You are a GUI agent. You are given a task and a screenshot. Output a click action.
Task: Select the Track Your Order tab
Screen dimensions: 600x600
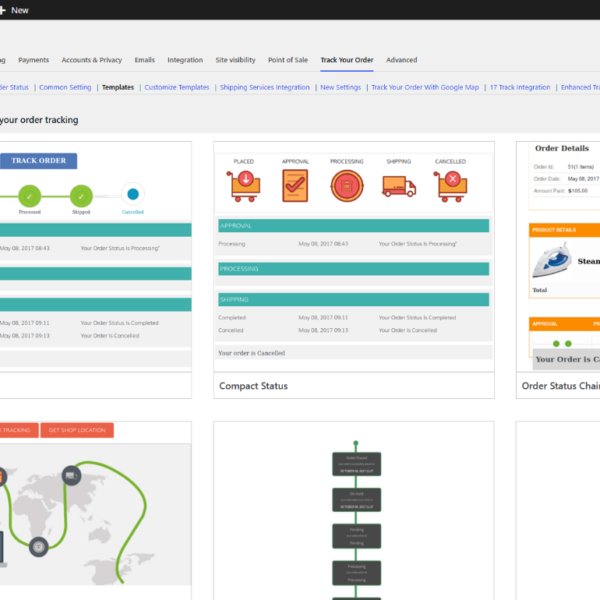(347, 60)
